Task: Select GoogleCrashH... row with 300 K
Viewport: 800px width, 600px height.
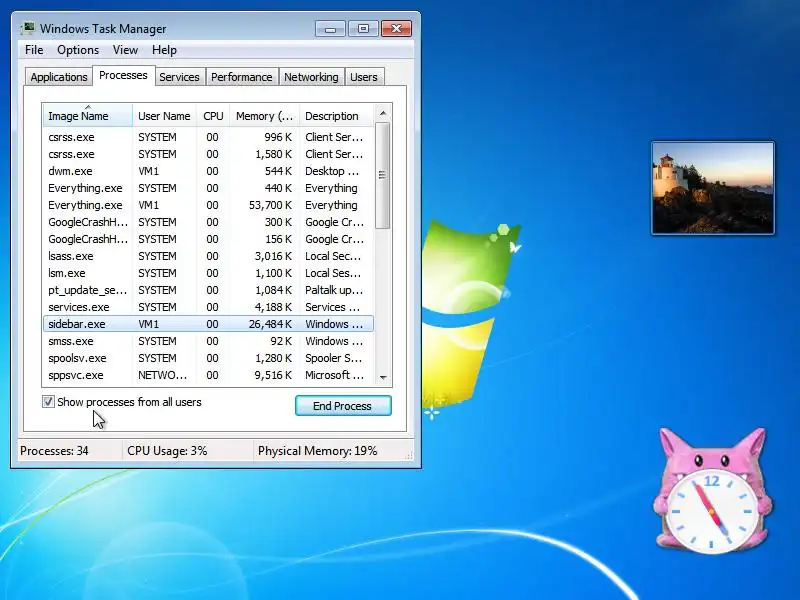Action: [x=208, y=222]
